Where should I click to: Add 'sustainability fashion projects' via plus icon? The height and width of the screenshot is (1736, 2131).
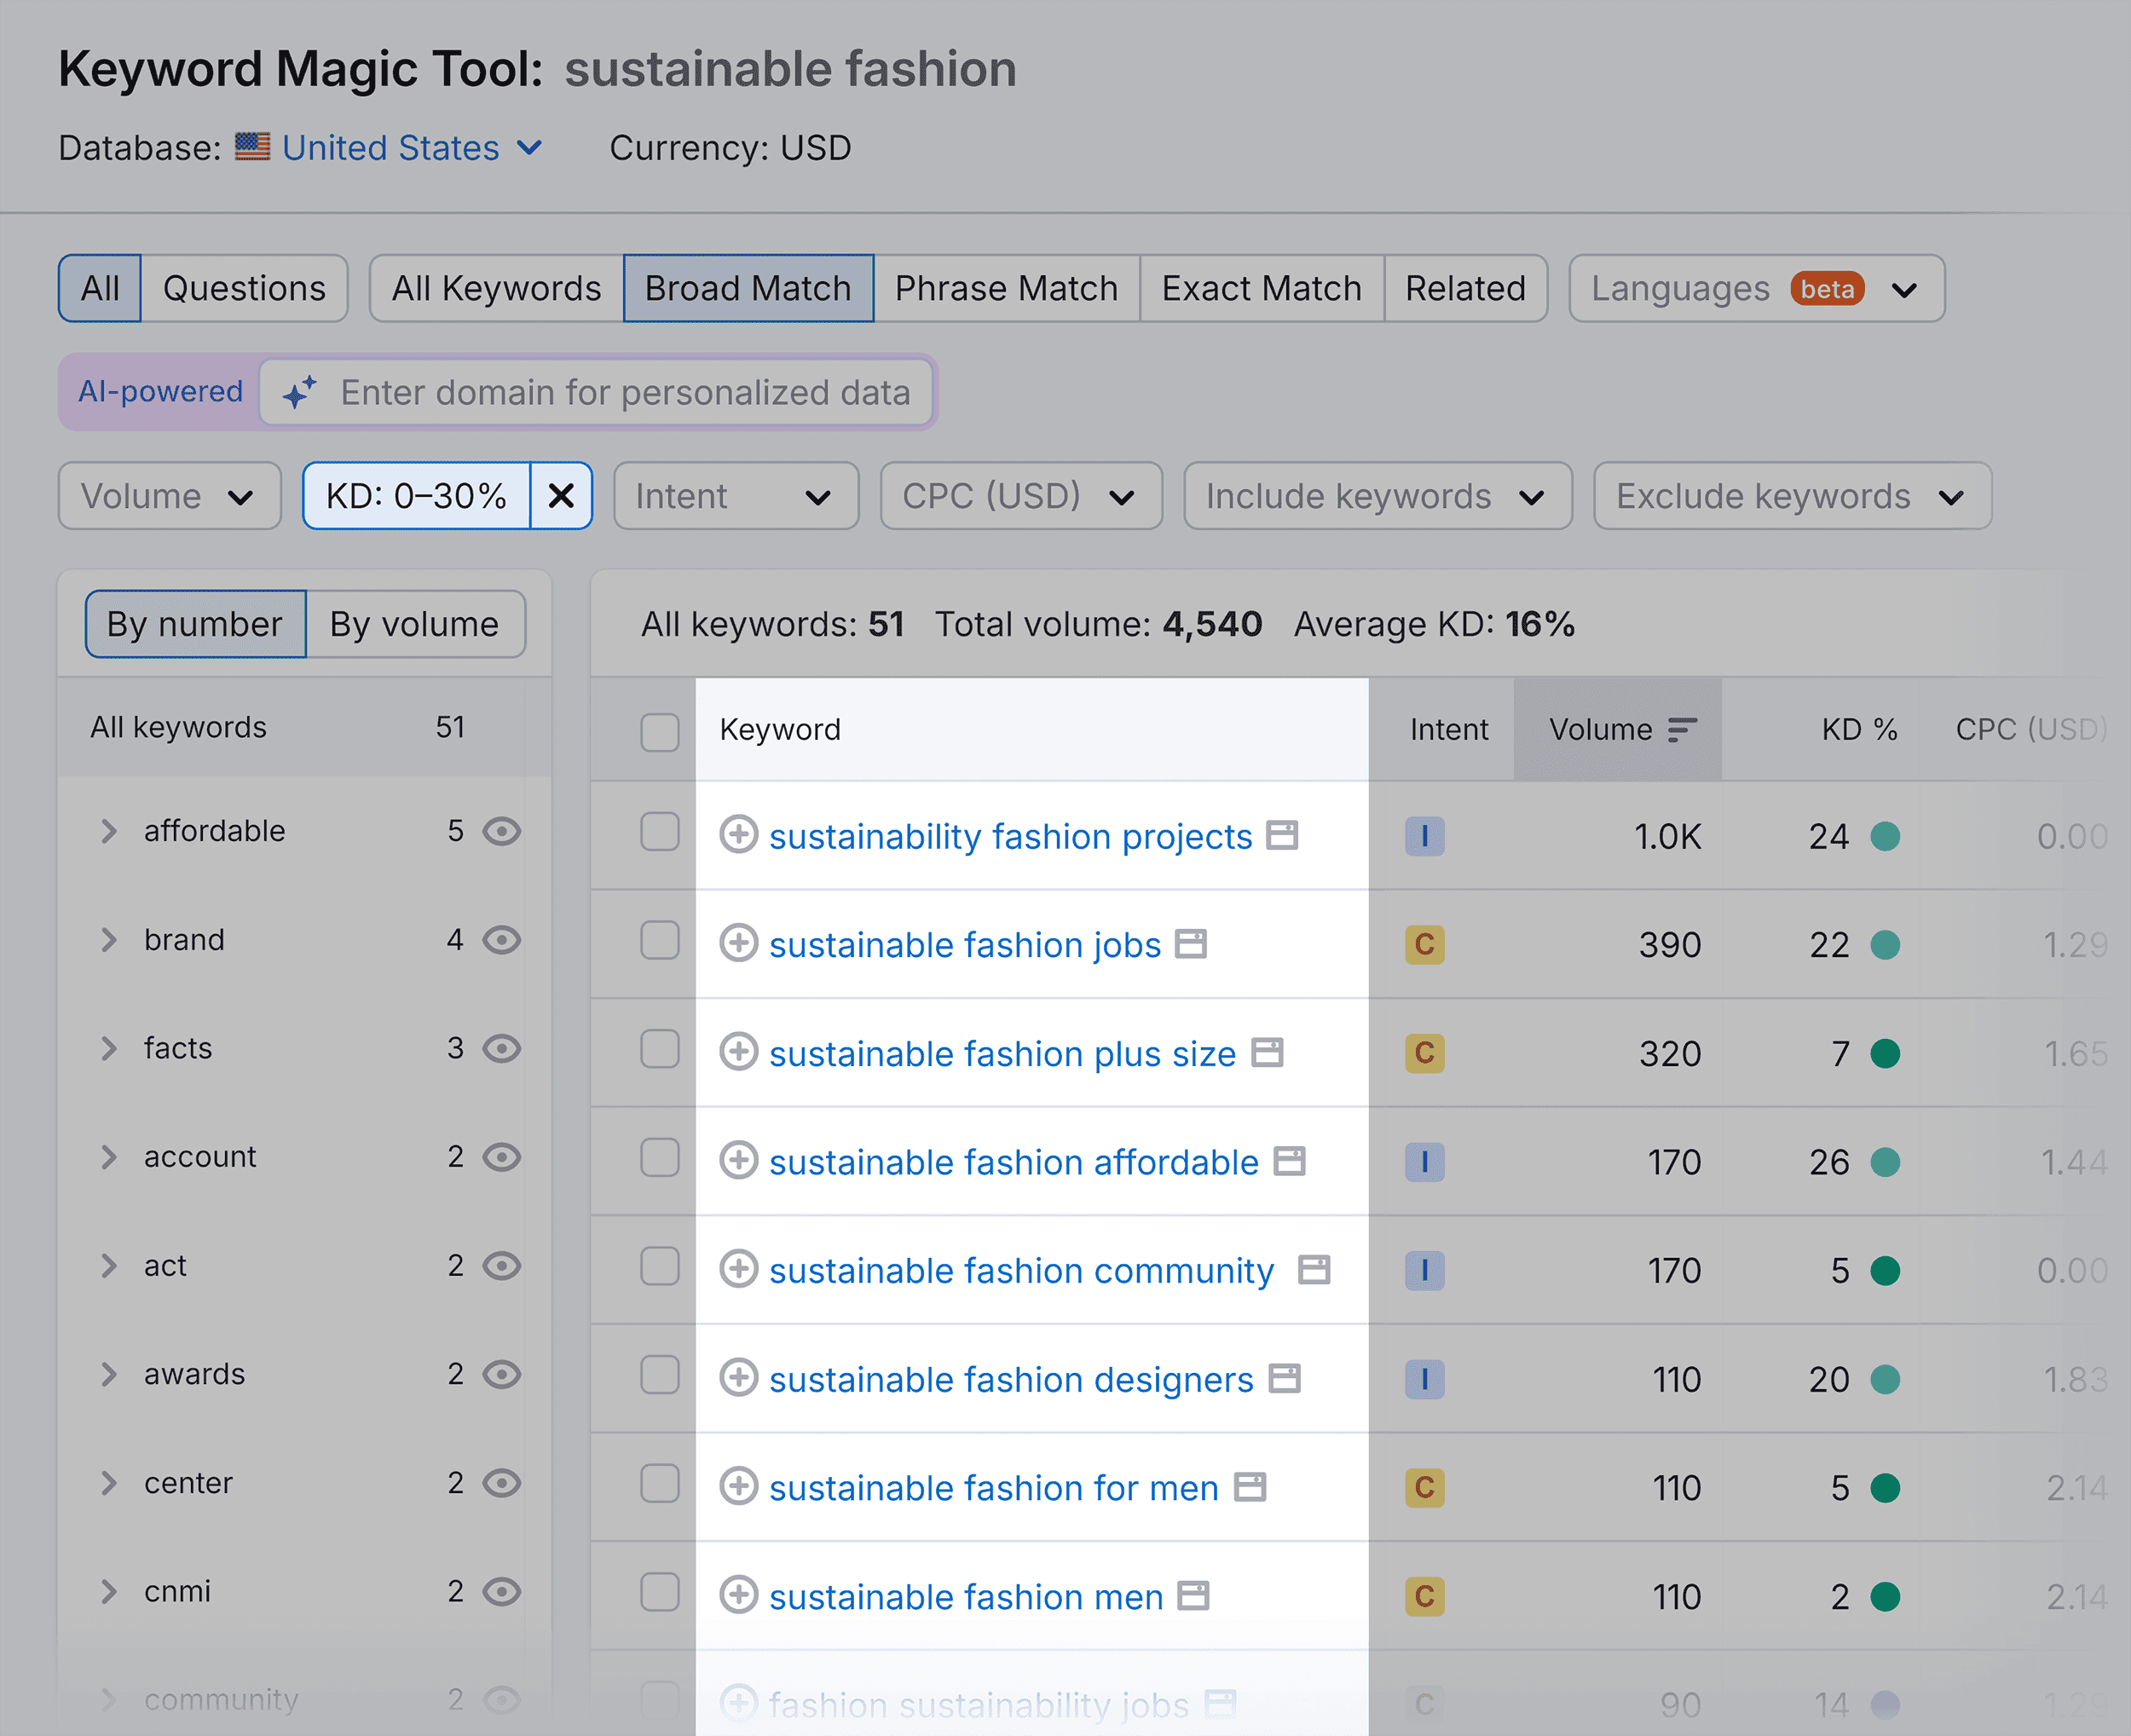pos(738,834)
